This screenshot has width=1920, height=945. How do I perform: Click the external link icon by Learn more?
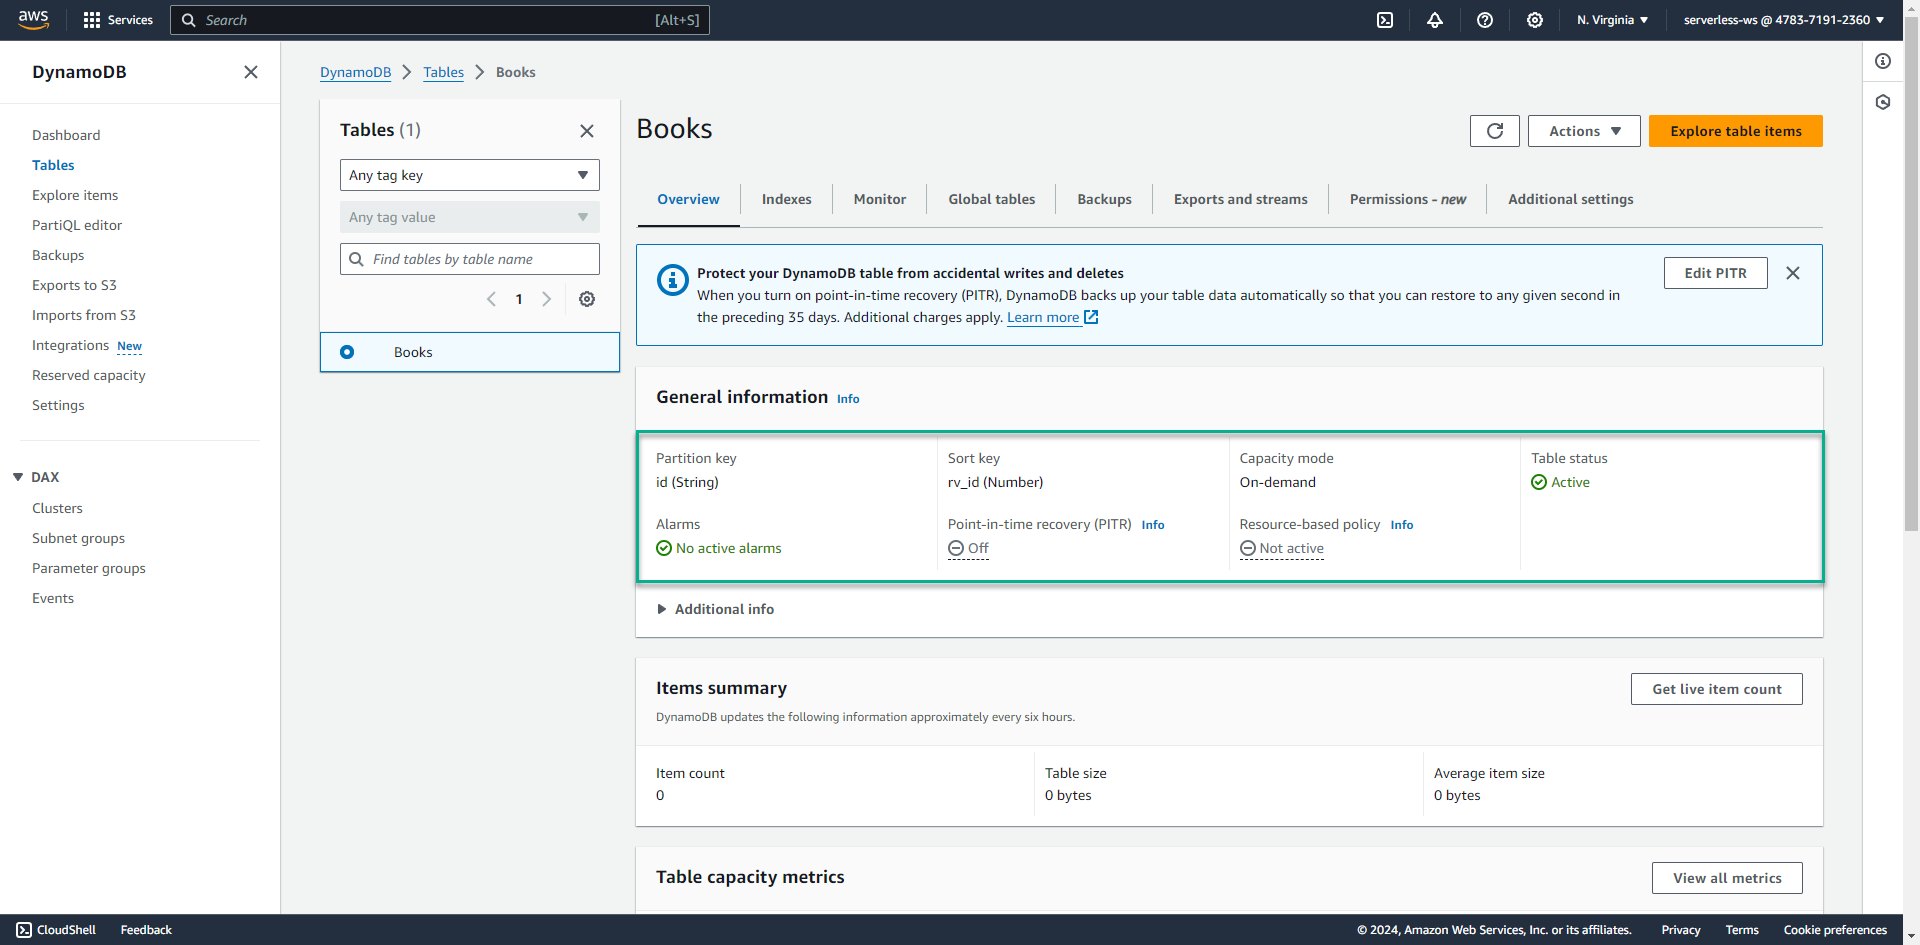pyautogui.click(x=1091, y=317)
